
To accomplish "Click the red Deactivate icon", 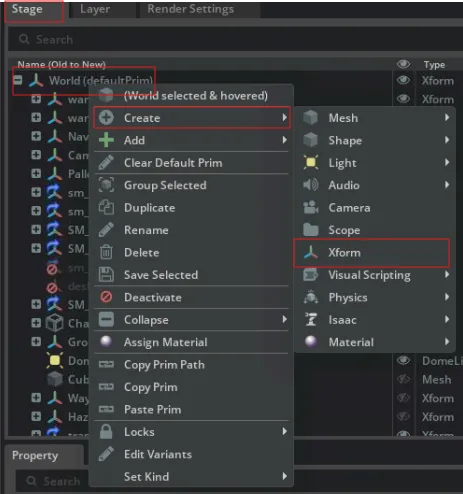I will pyautogui.click(x=106, y=297).
